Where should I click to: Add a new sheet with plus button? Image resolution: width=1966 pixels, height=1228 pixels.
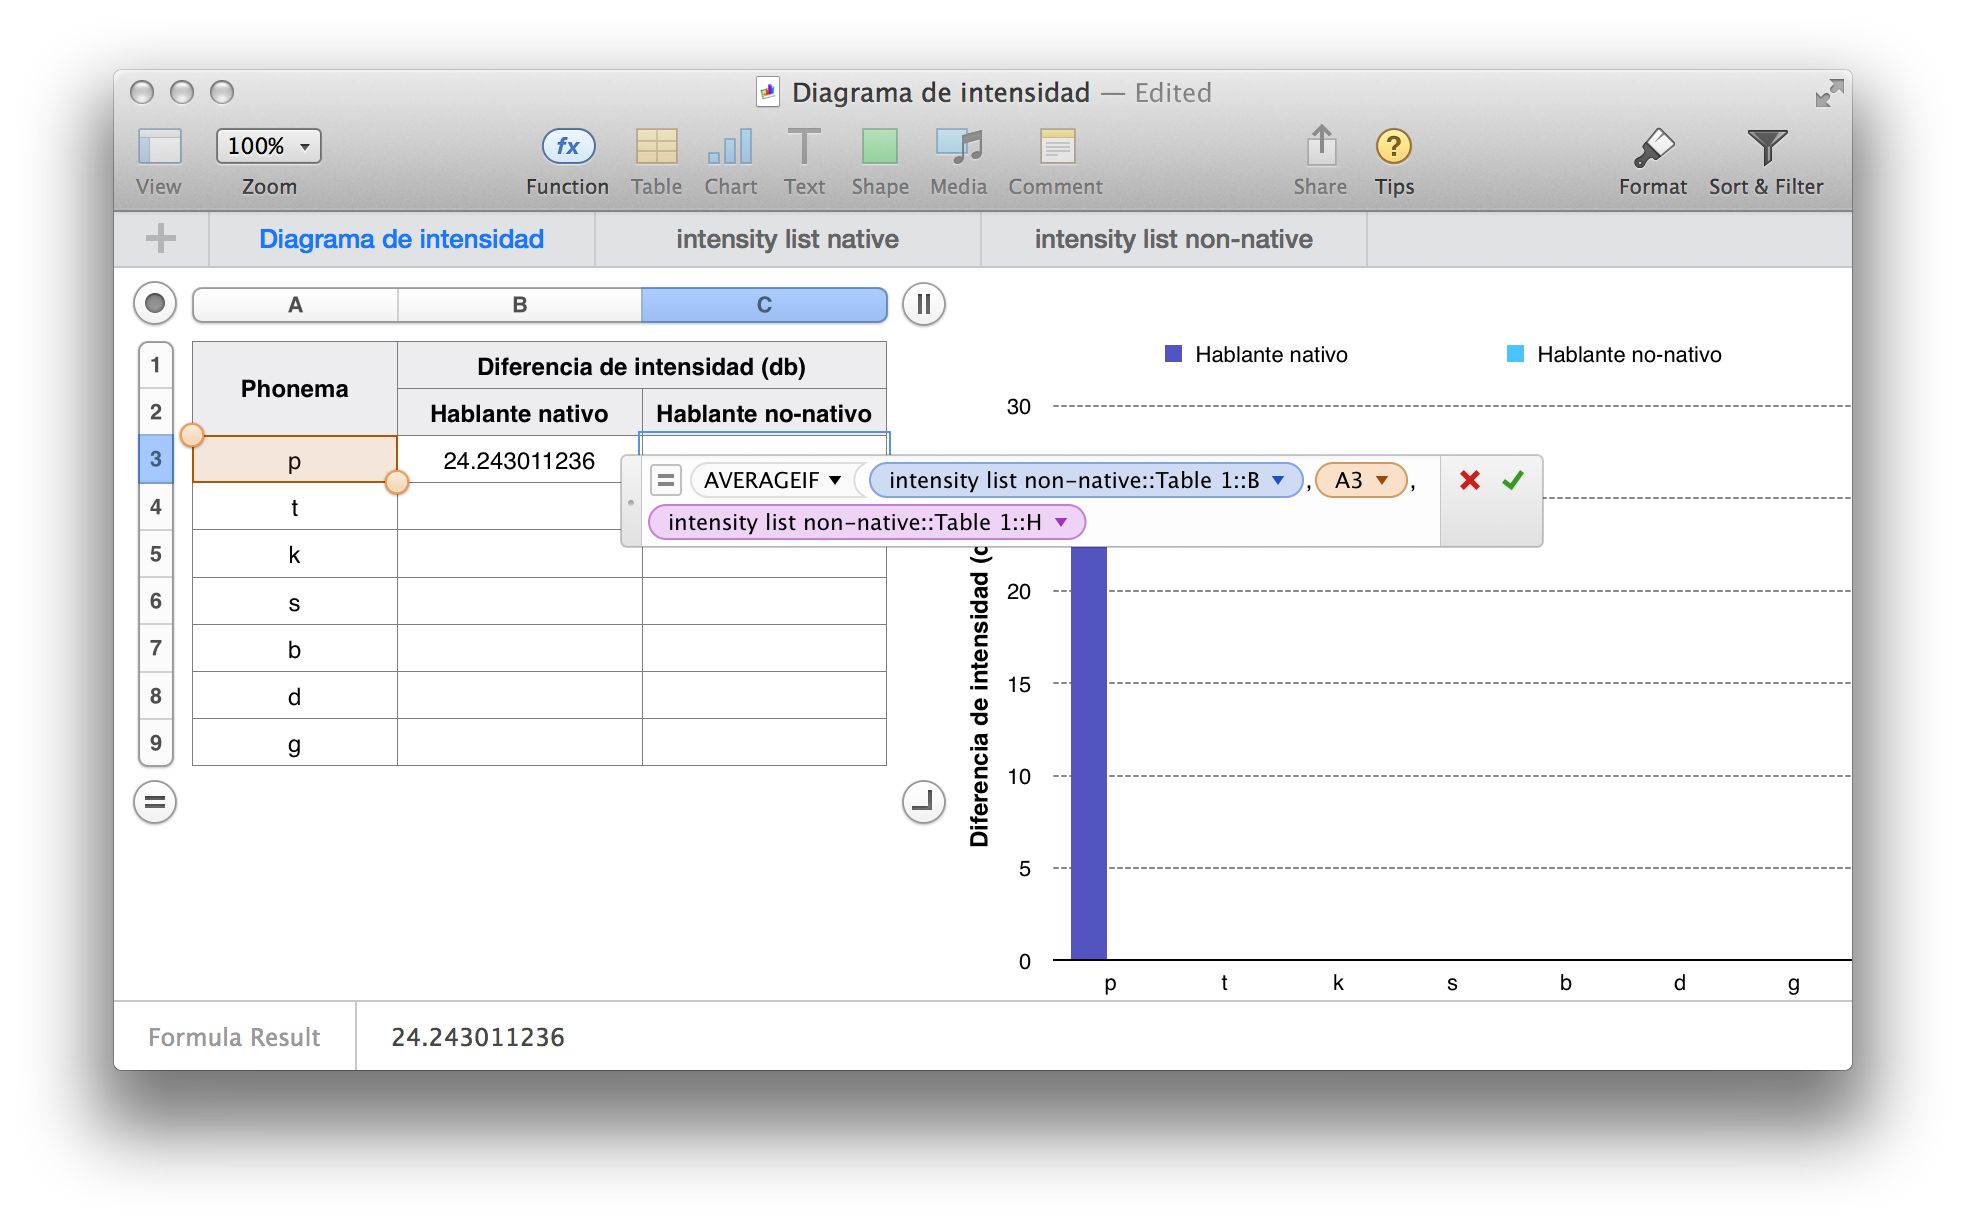(x=161, y=239)
